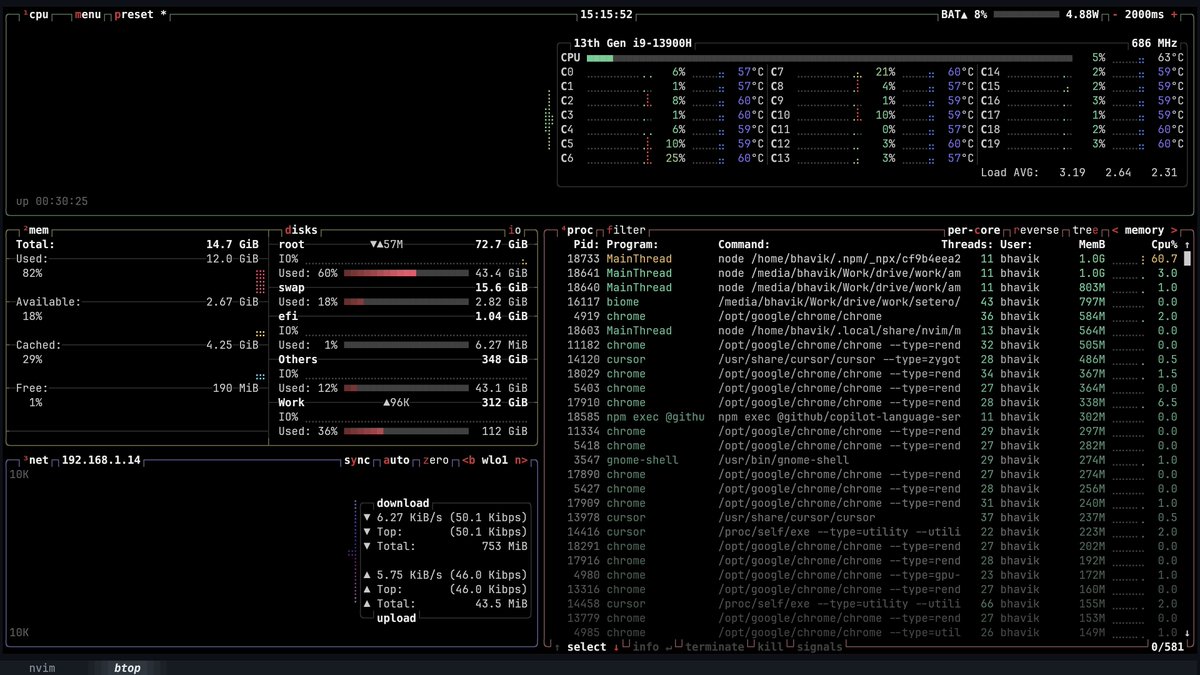Viewport: 1200px width, 675px height.
Task: Select process 14120 cursor
Action: pos(867,359)
